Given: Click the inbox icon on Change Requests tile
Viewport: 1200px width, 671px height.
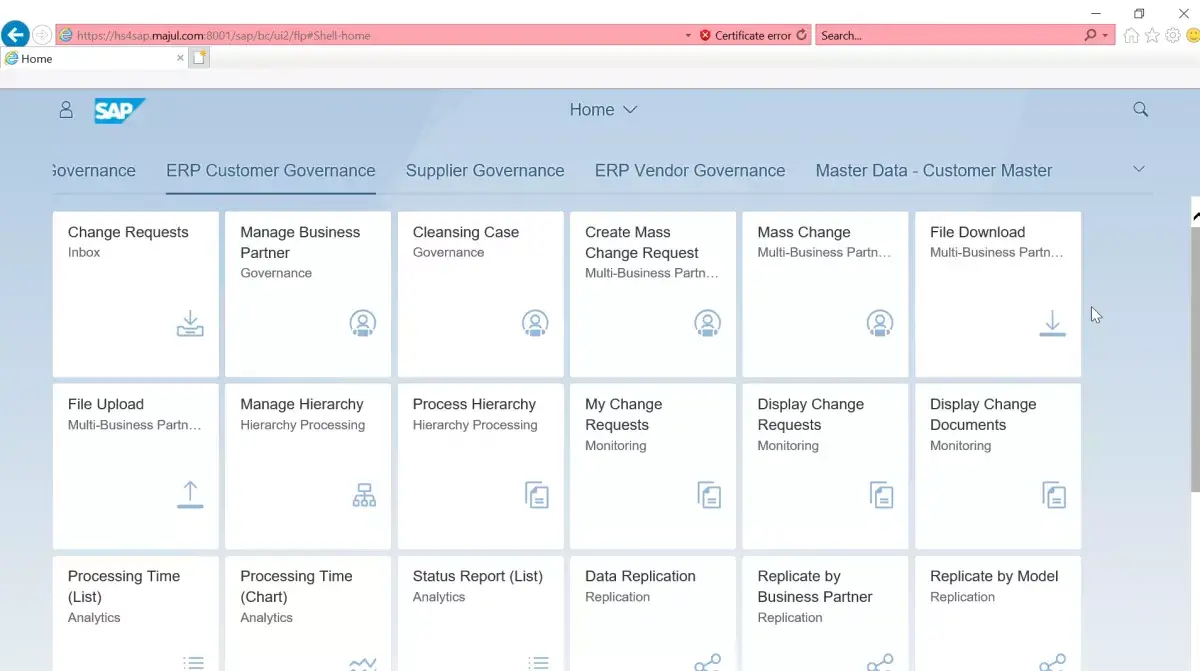Looking at the screenshot, I should (190, 323).
